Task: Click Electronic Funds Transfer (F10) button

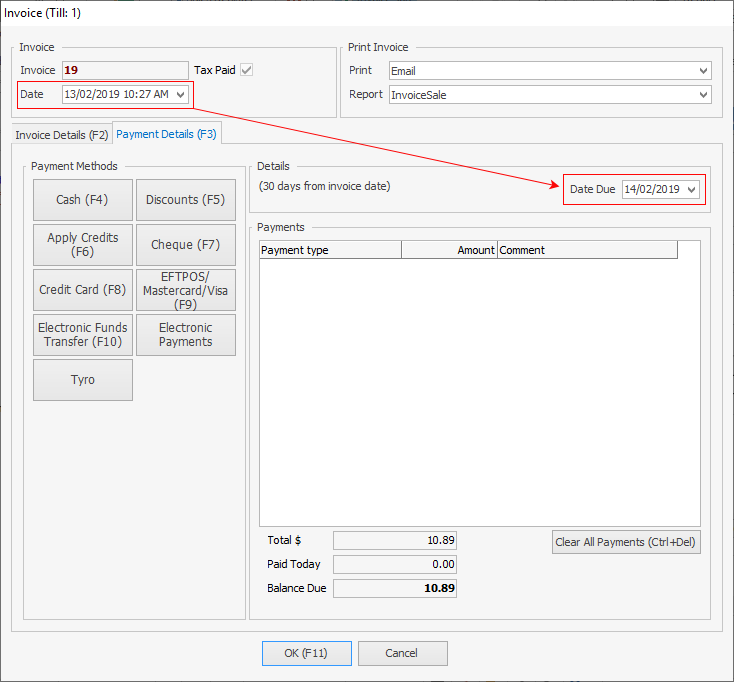Action: tap(83, 335)
